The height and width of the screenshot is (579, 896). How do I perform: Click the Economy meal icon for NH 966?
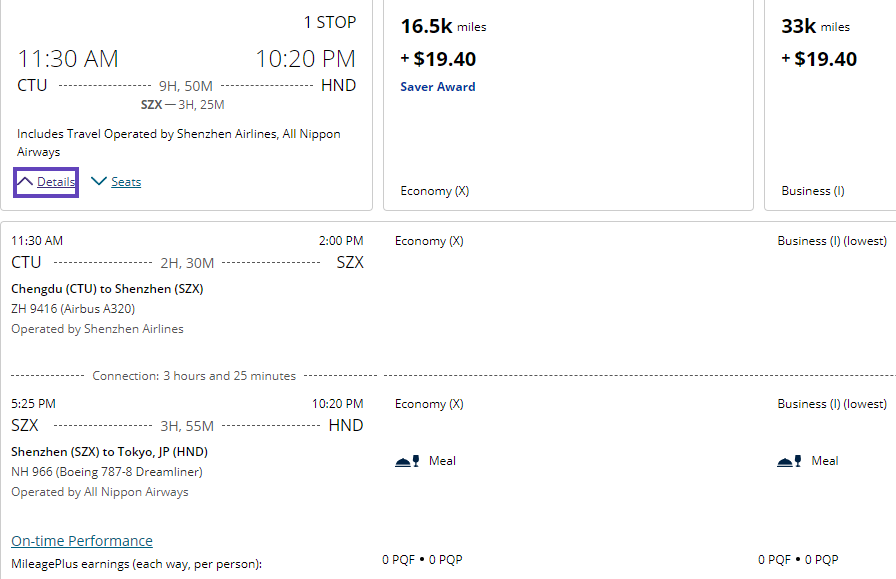coord(407,461)
